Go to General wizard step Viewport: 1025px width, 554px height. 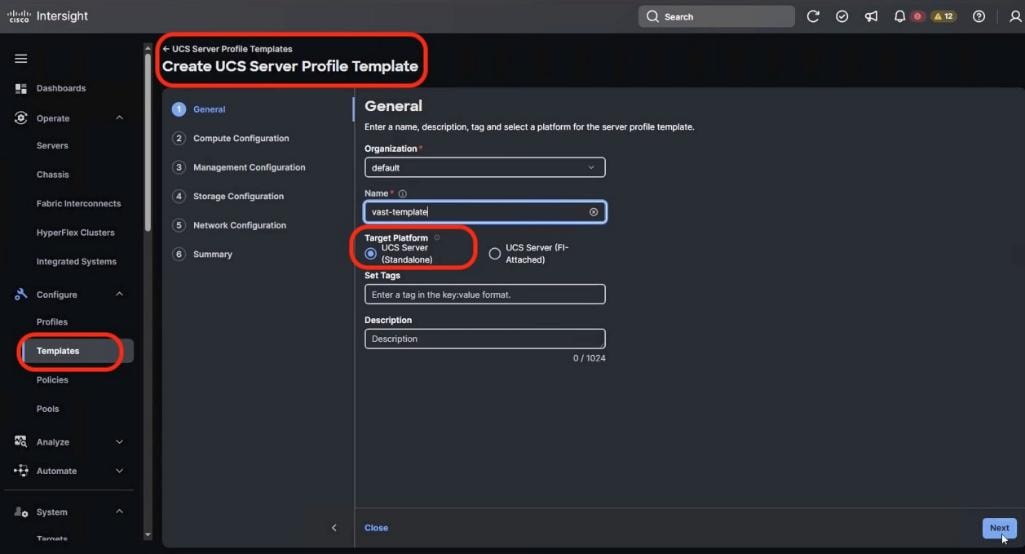pos(199,109)
